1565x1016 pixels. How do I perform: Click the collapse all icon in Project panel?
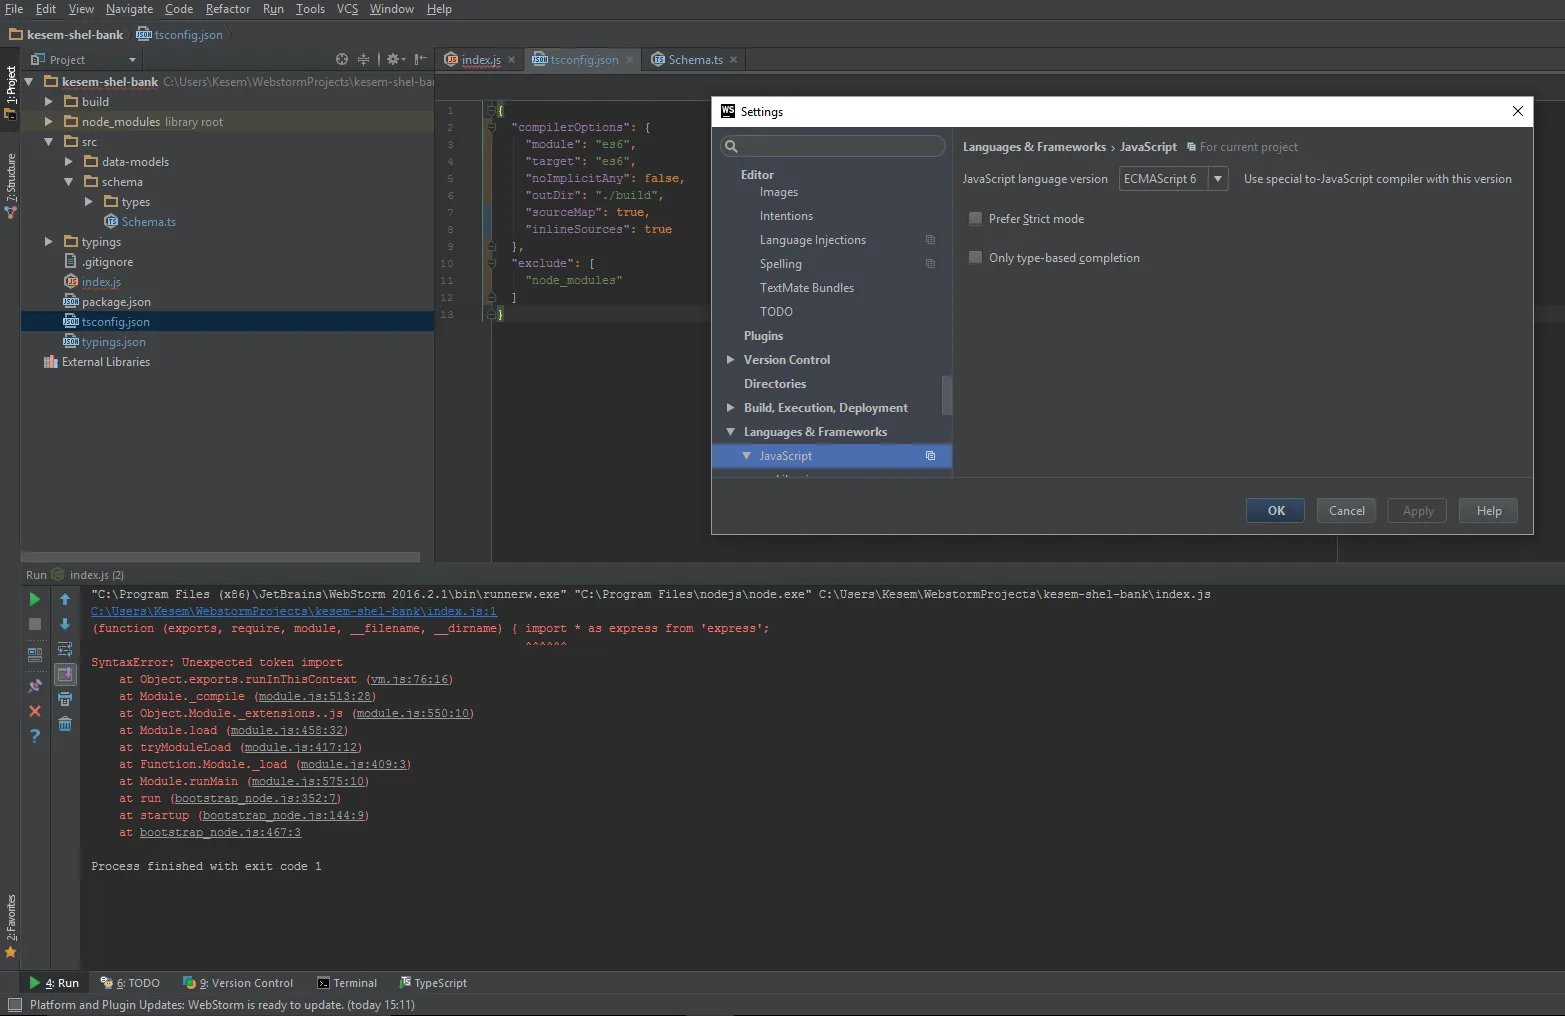pyautogui.click(x=364, y=60)
